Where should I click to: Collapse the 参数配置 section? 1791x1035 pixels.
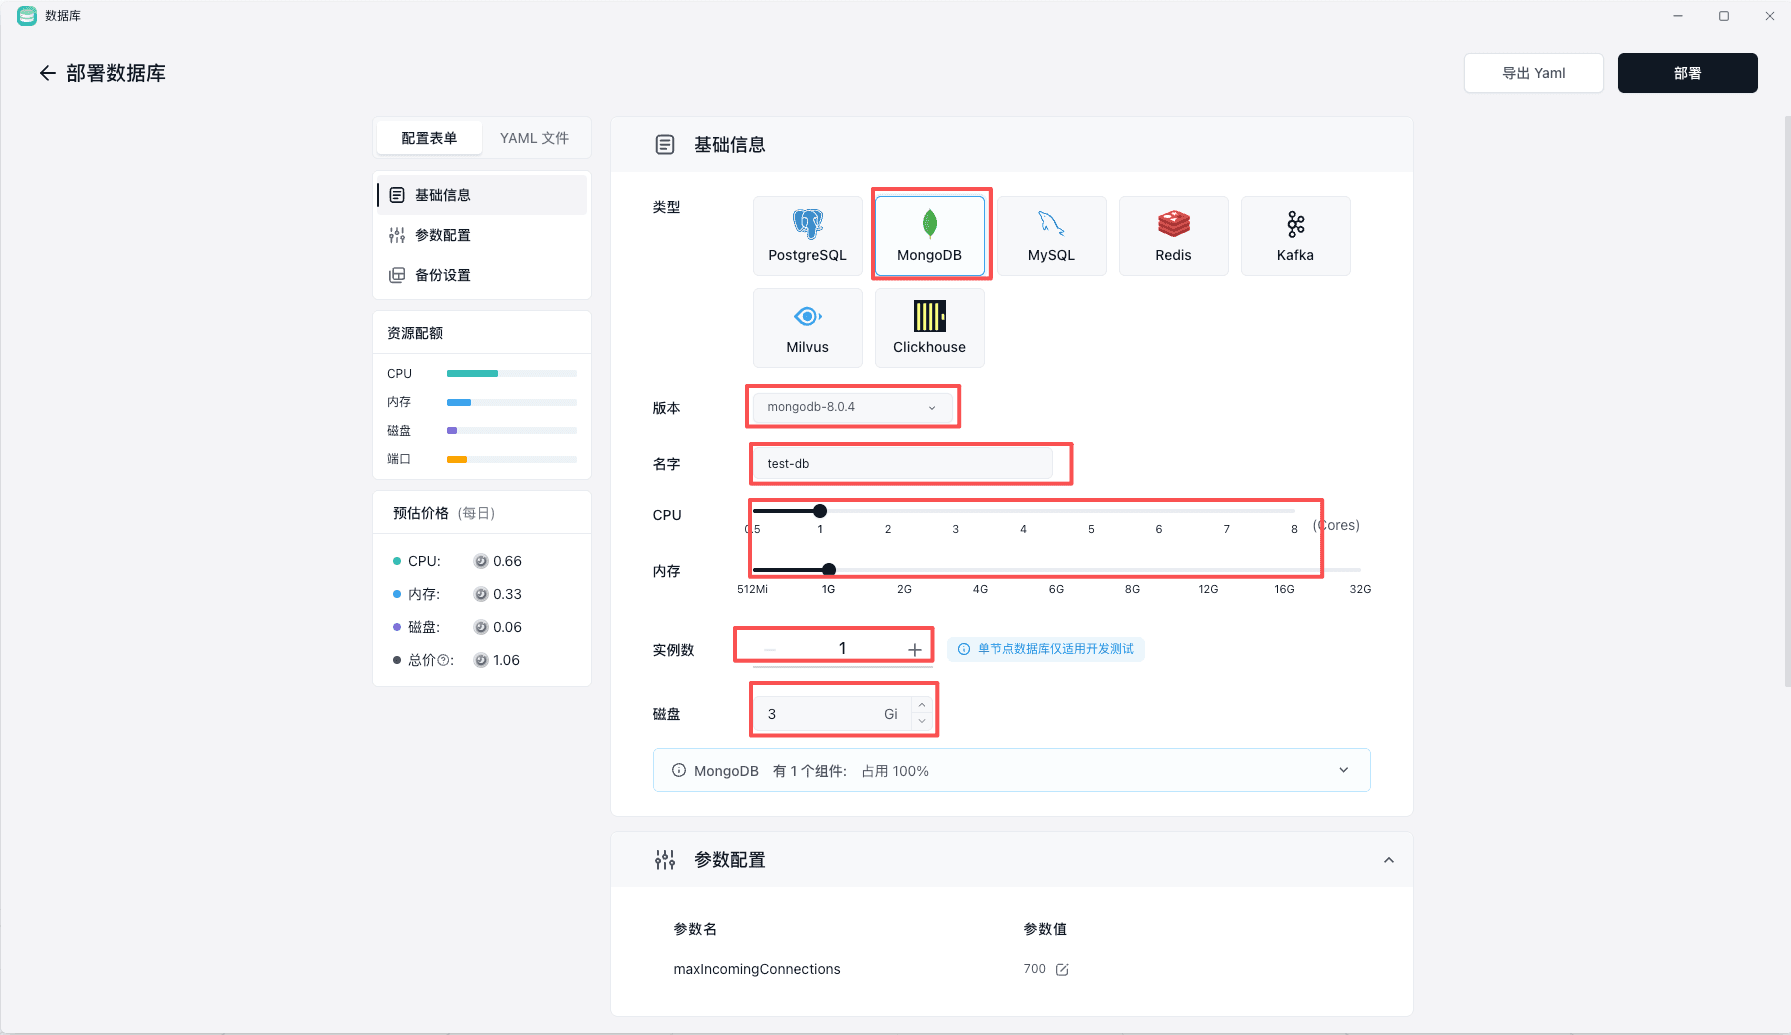click(1388, 860)
